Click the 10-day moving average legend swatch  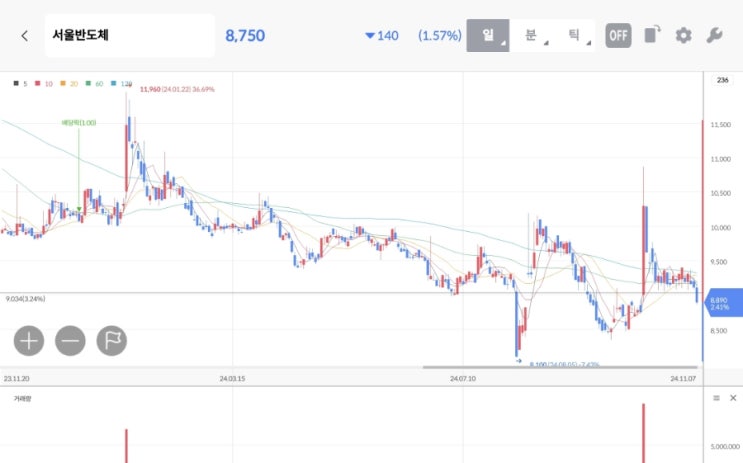pyautogui.click(x=37, y=83)
